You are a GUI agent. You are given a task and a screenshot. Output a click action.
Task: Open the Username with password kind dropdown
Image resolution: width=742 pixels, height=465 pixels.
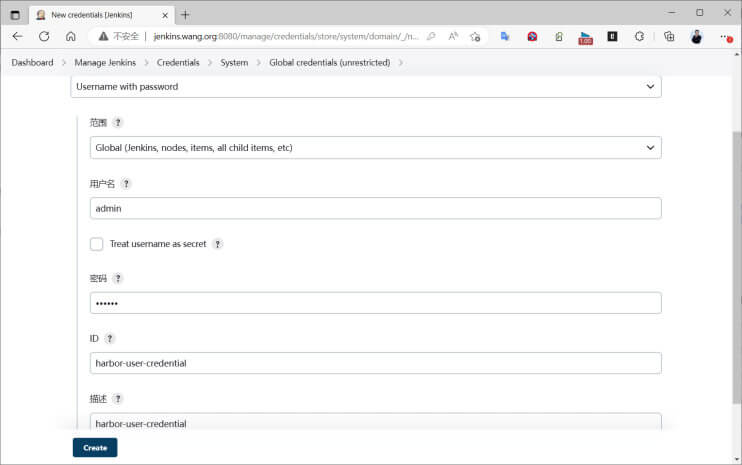[366, 87]
